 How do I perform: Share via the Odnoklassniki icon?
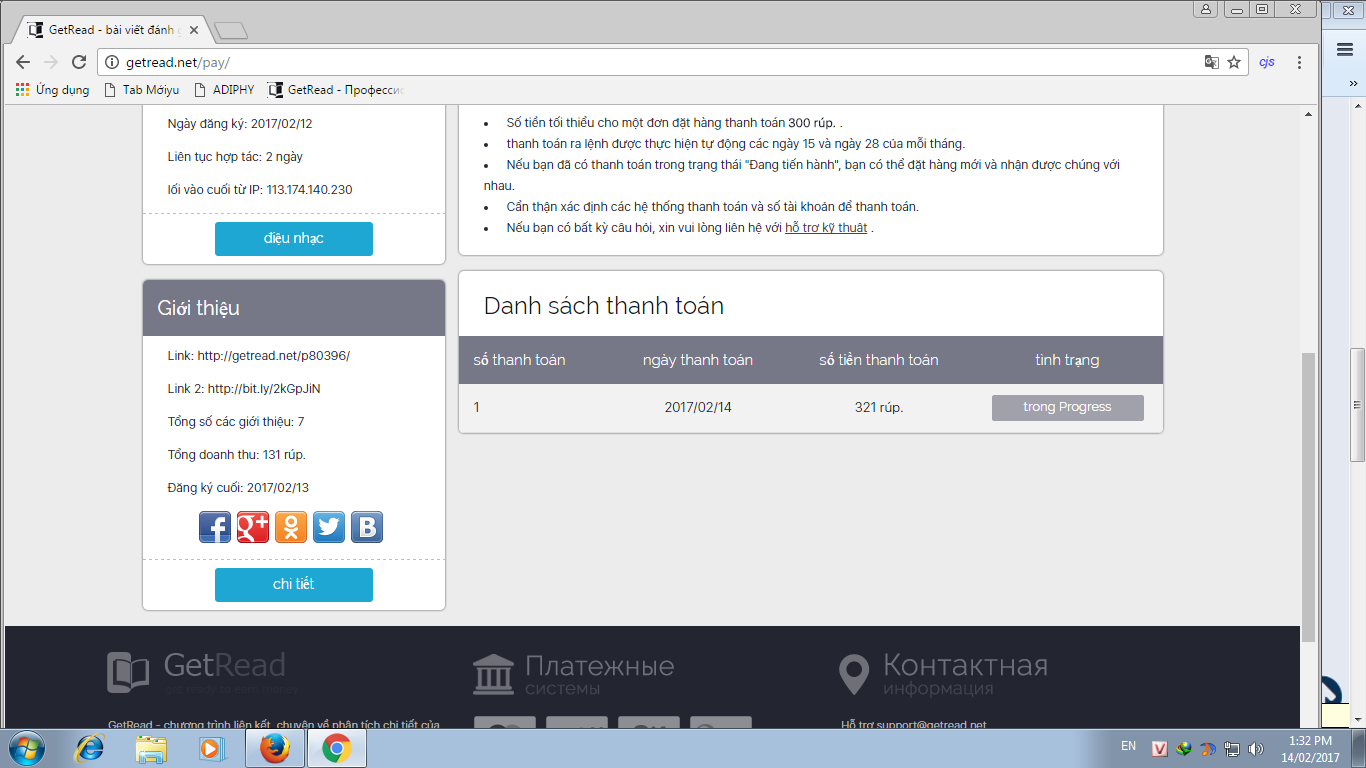(291, 527)
